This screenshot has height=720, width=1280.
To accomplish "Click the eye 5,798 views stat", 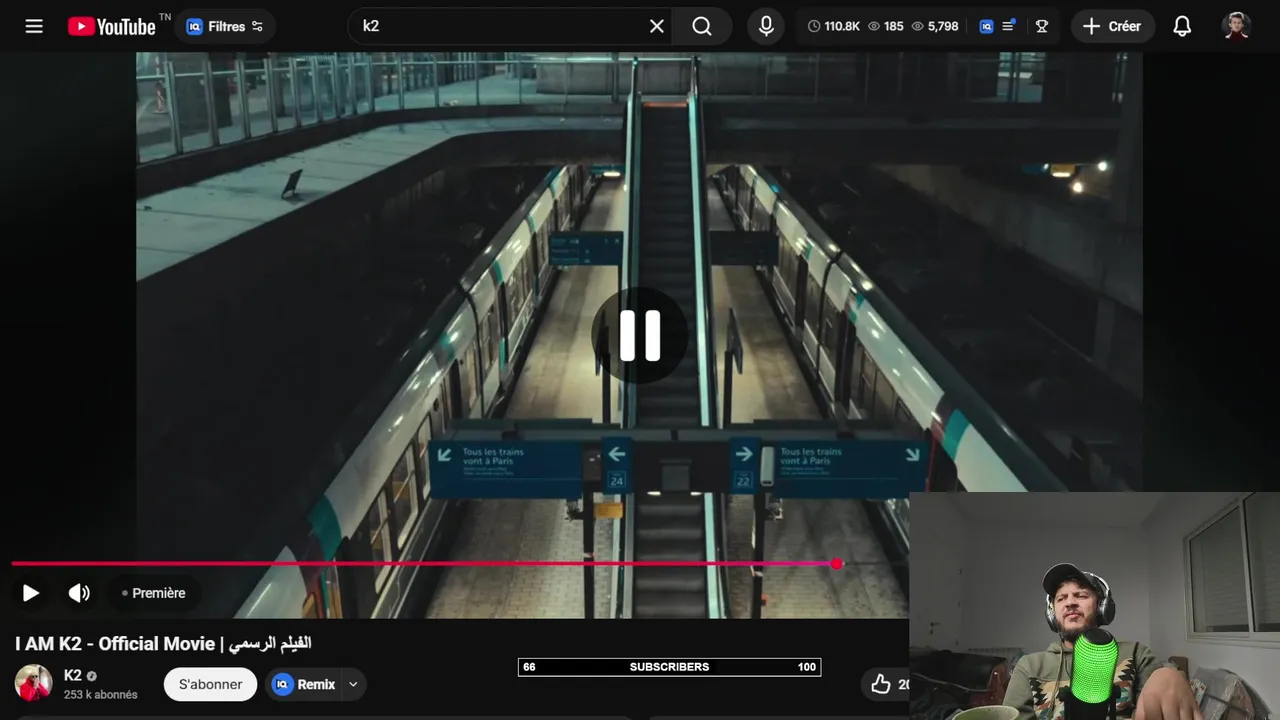I will coord(934,26).
